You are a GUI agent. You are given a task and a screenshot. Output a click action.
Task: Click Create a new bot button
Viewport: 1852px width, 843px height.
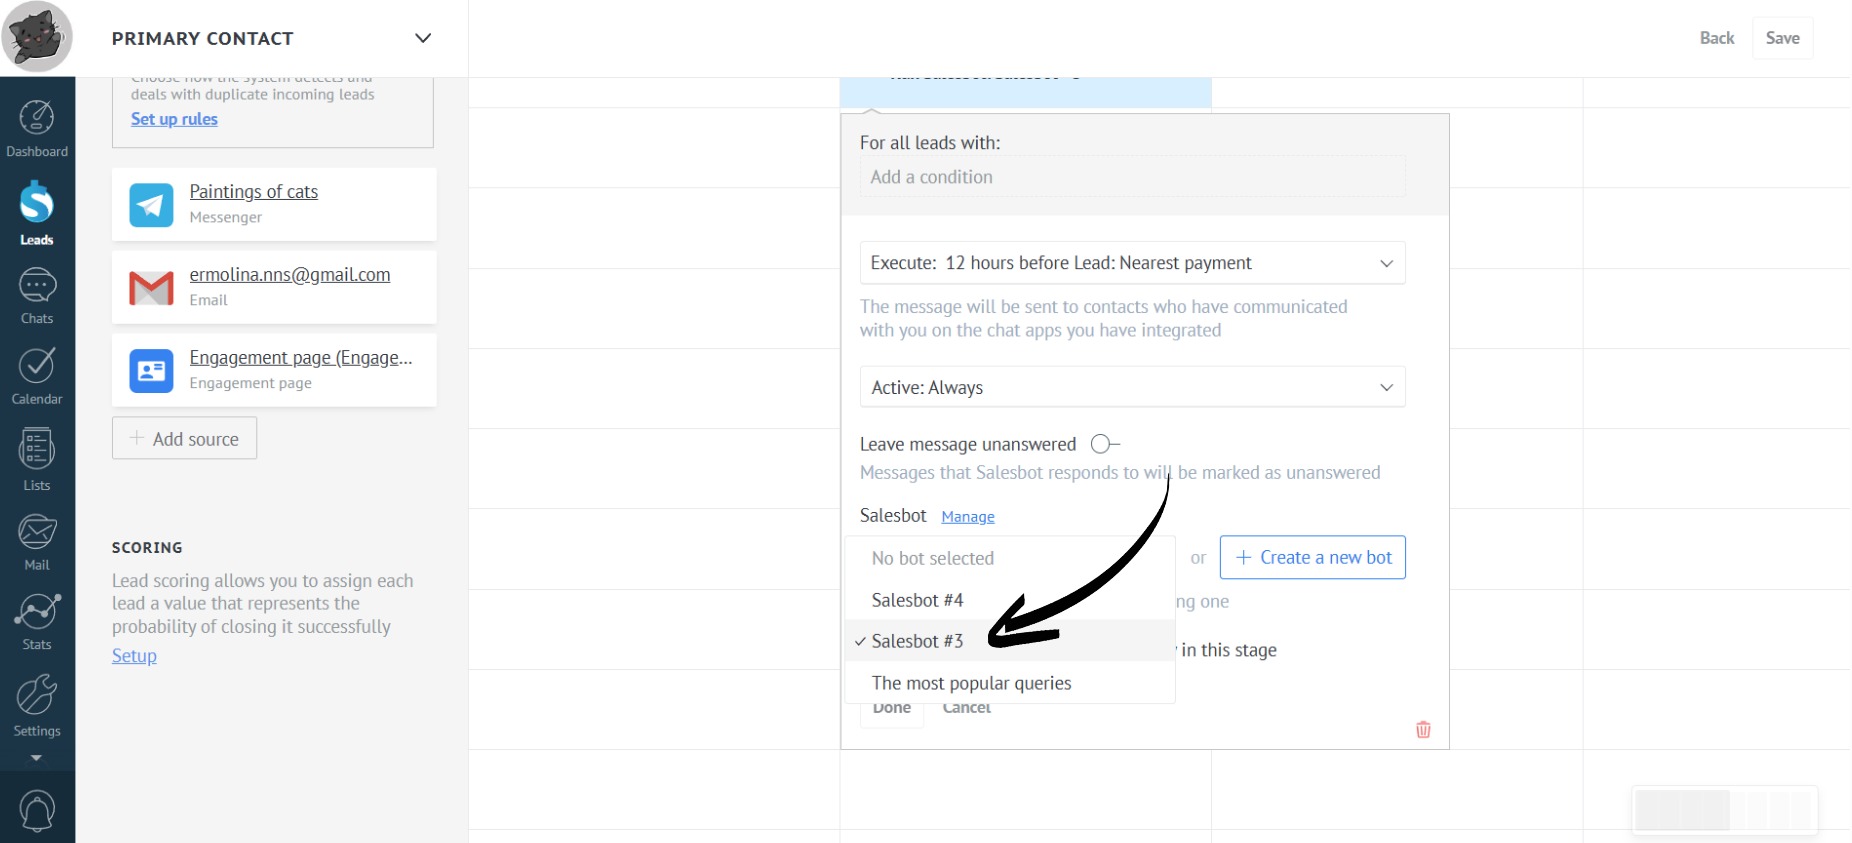click(1312, 558)
